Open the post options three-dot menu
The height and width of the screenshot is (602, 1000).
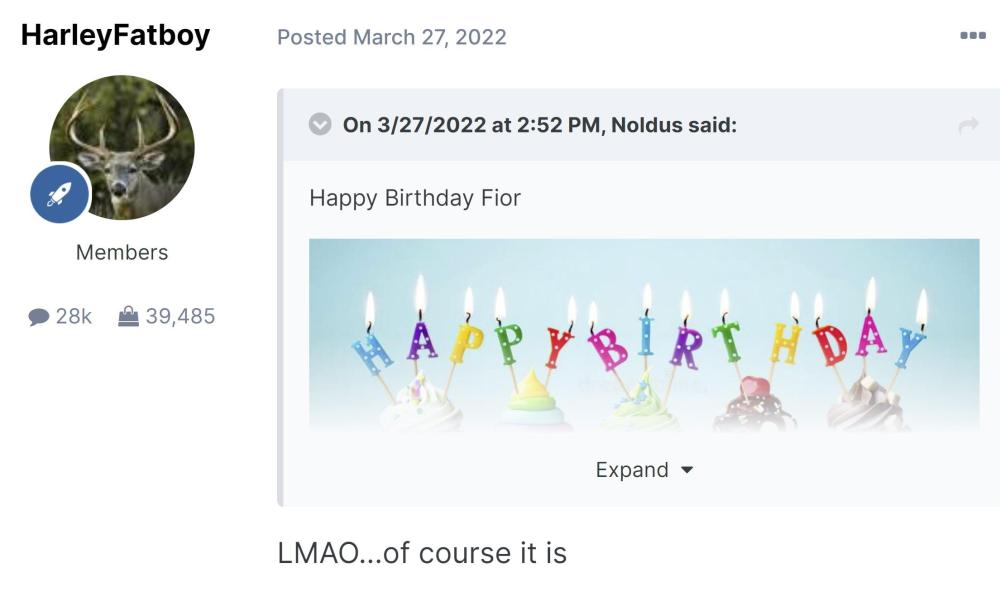tap(972, 36)
